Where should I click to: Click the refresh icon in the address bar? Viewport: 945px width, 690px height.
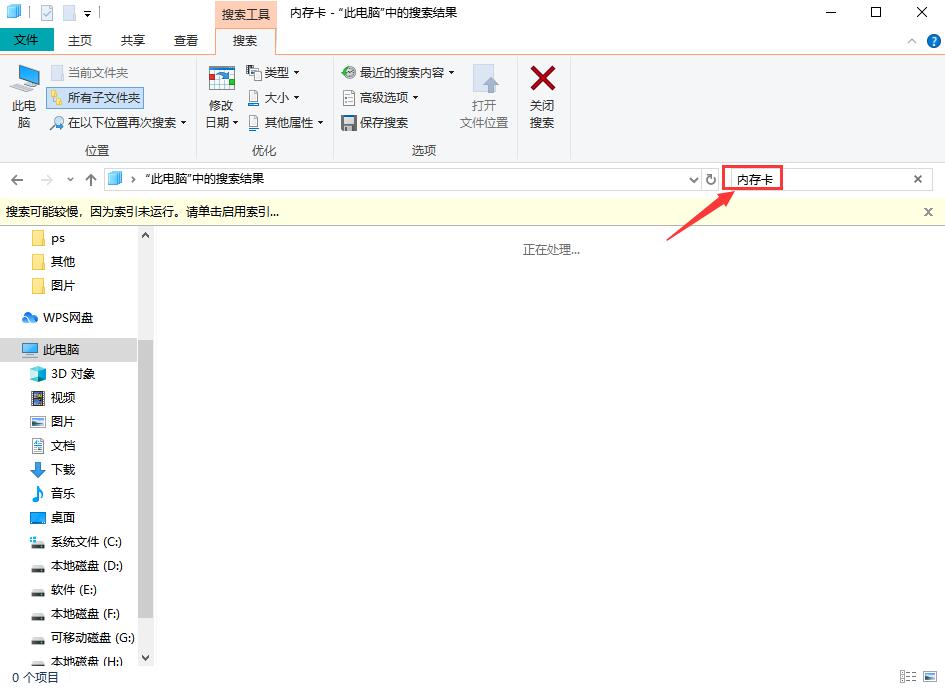pyautogui.click(x=710, y=179)
